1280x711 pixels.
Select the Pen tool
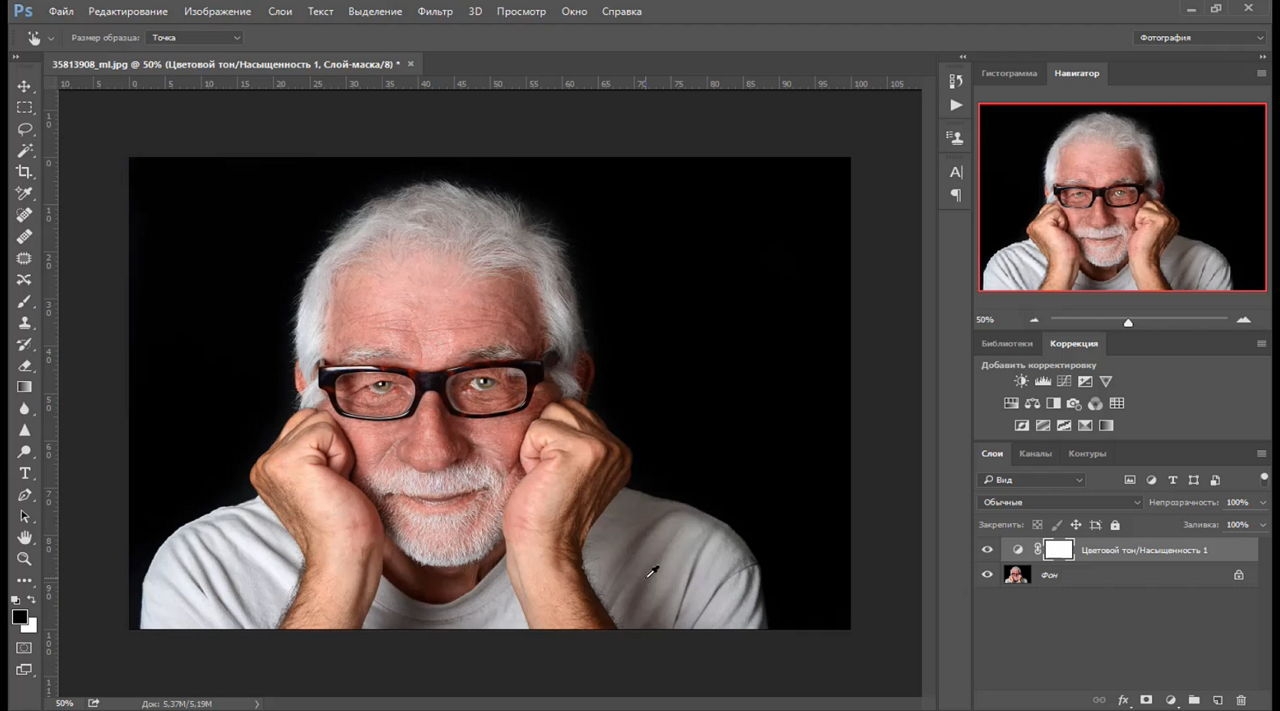(x=25, y=495)
